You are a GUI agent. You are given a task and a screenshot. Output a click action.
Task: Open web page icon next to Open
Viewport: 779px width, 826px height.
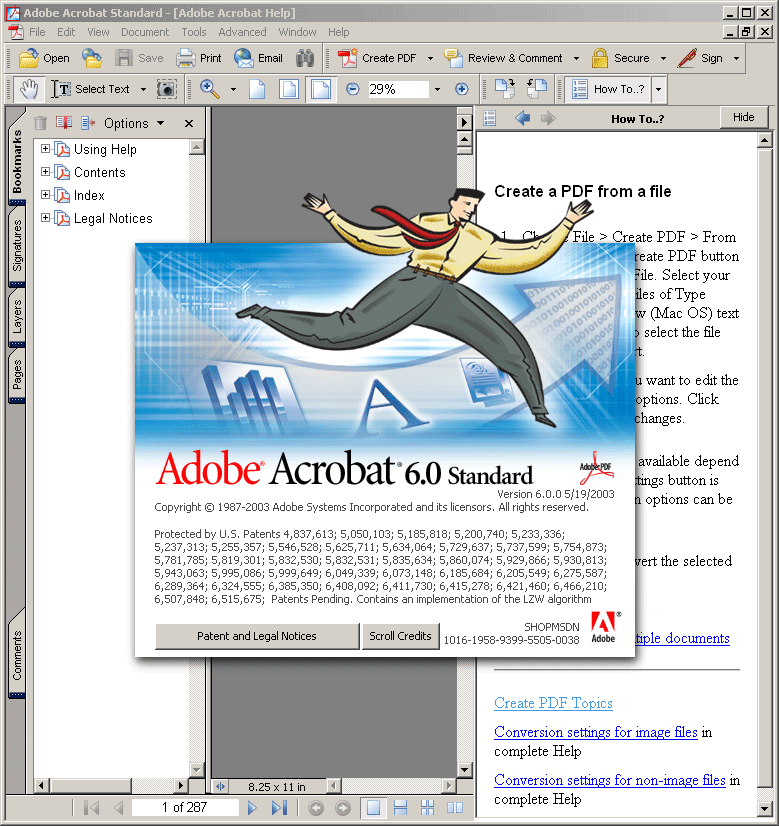92,58
